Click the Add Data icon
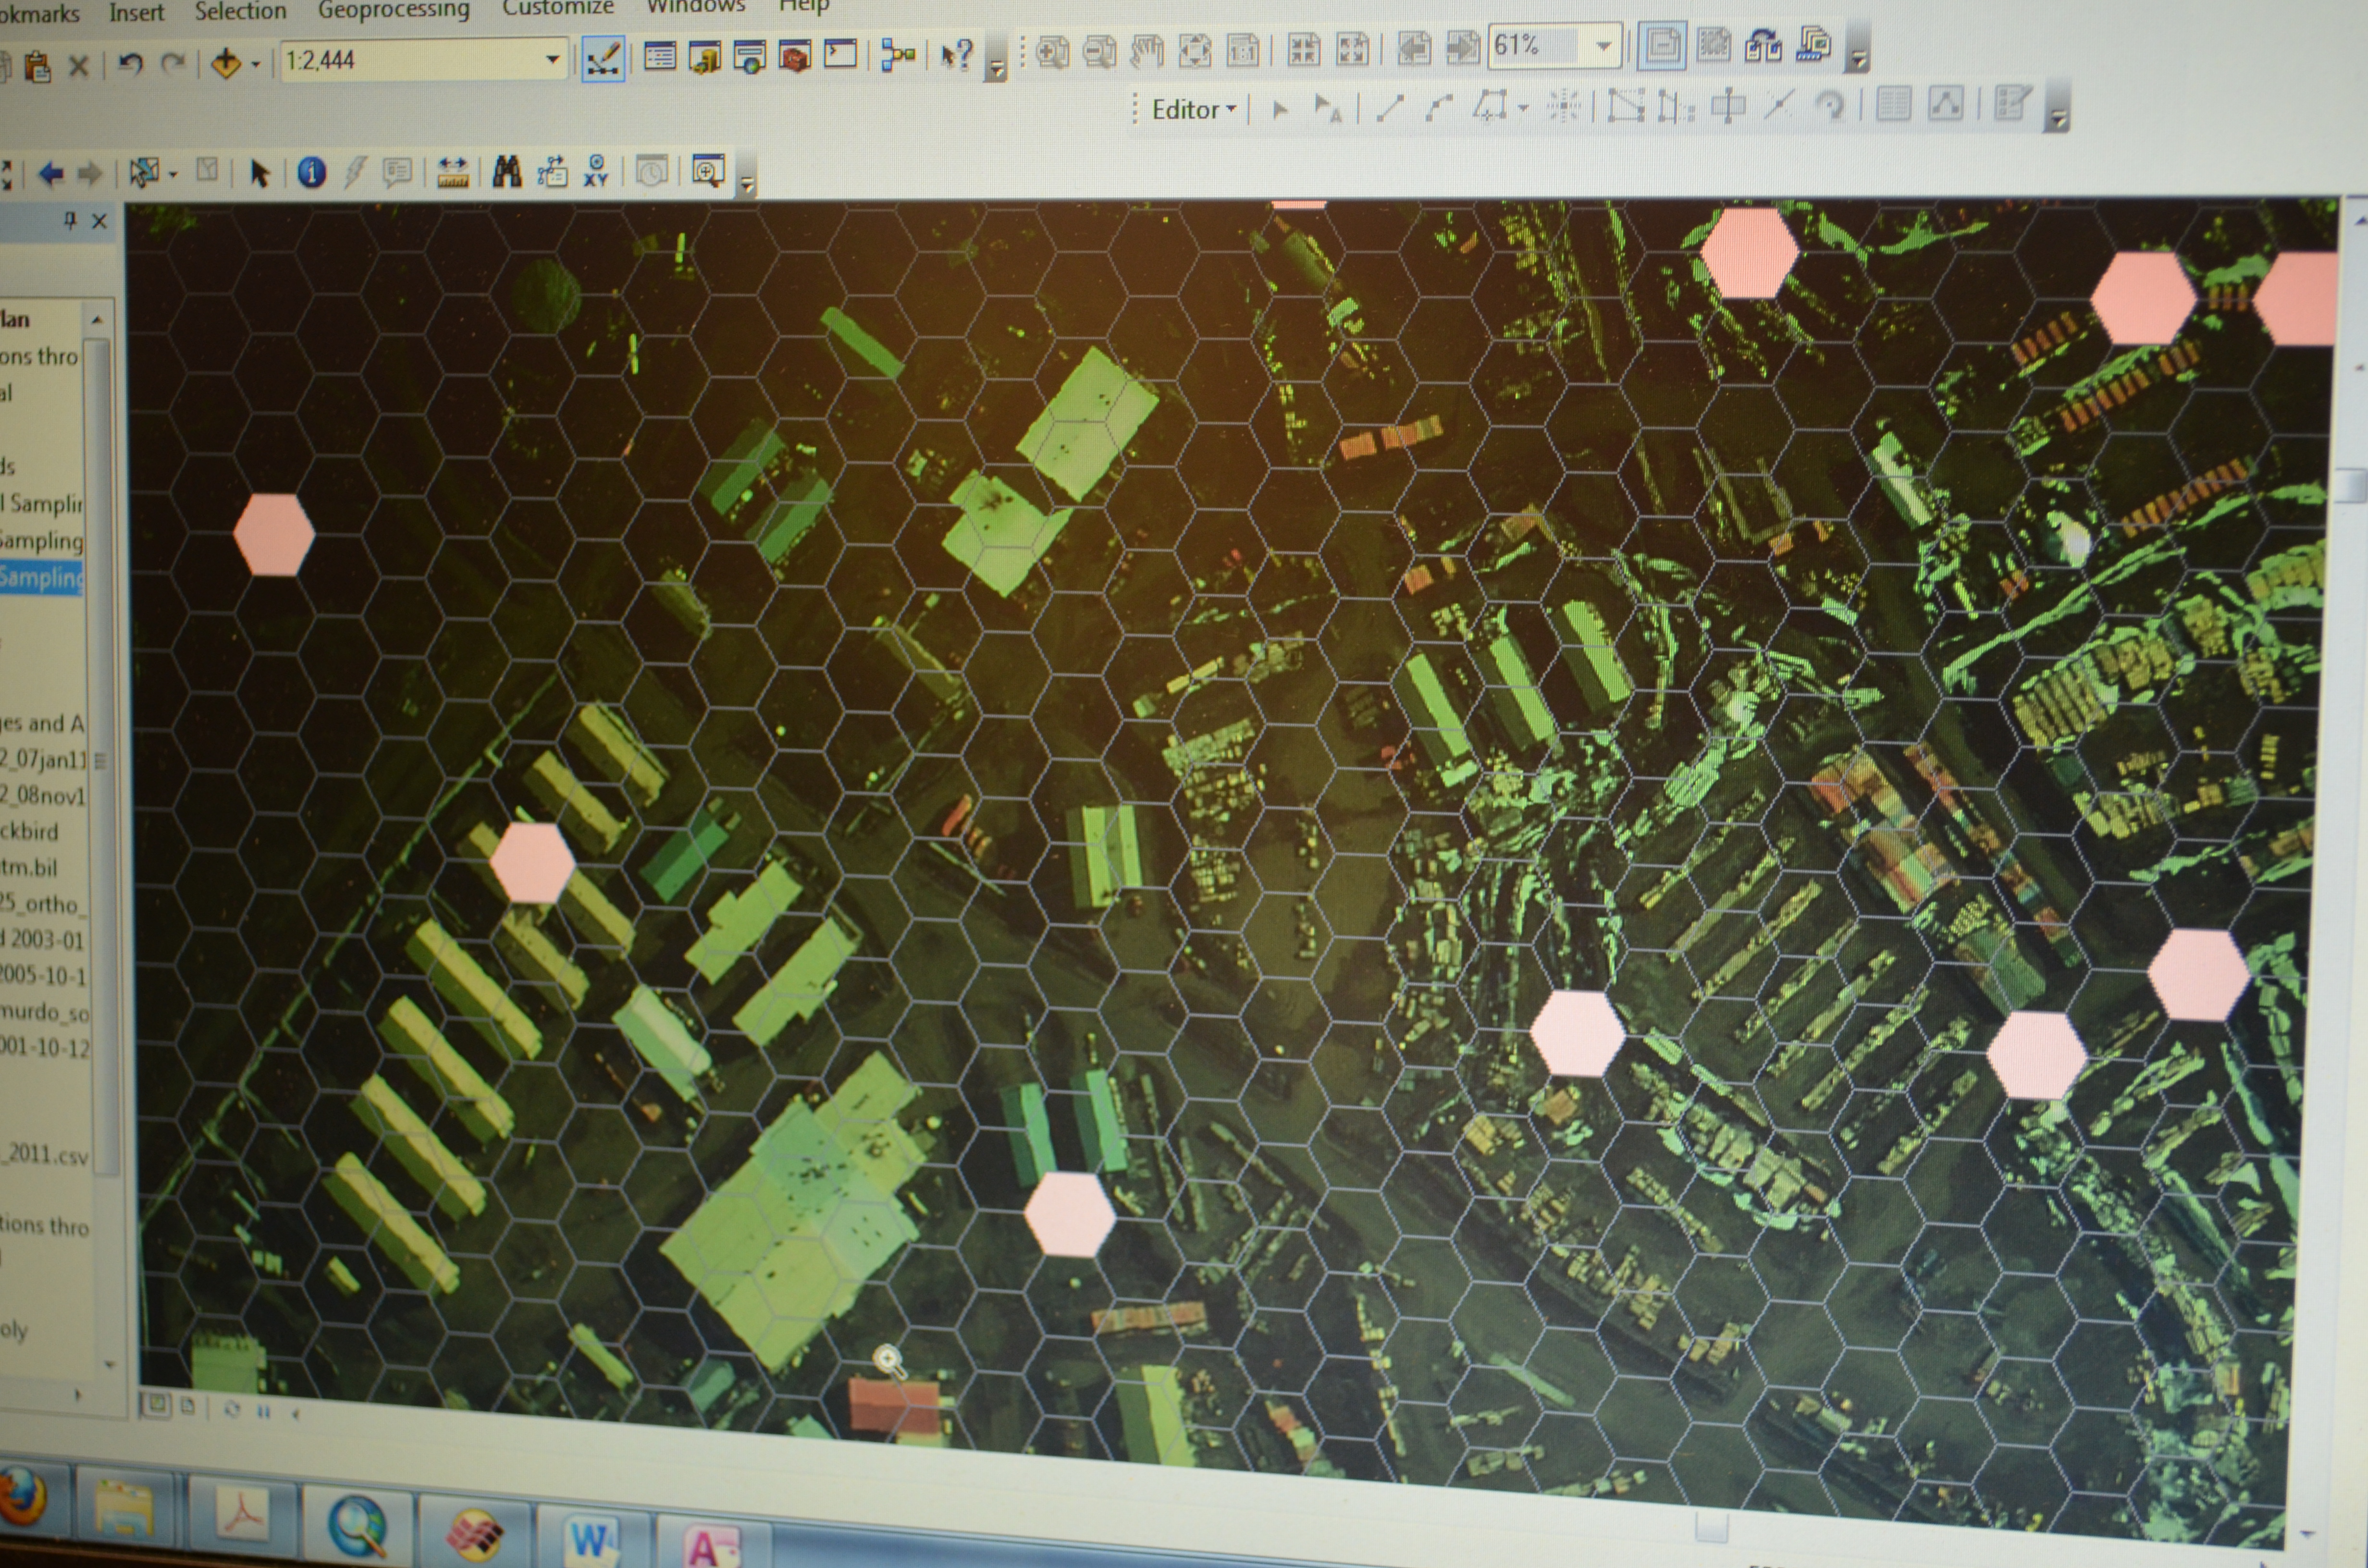The width and height of the screenshot is (2368, 1568). (x=226, y=63)
